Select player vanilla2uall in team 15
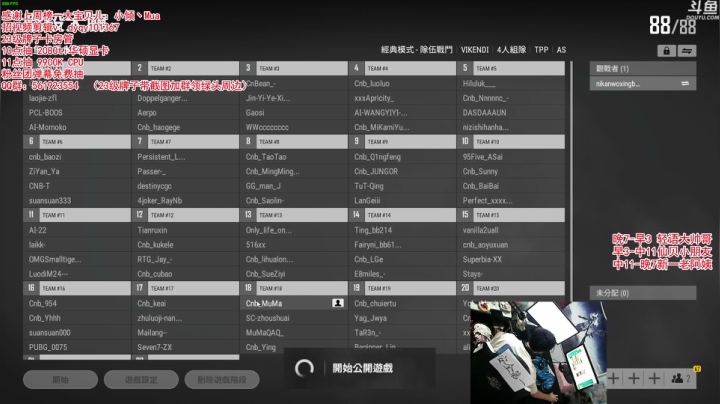This screenshot has height=404, width=720. point(511,230)
